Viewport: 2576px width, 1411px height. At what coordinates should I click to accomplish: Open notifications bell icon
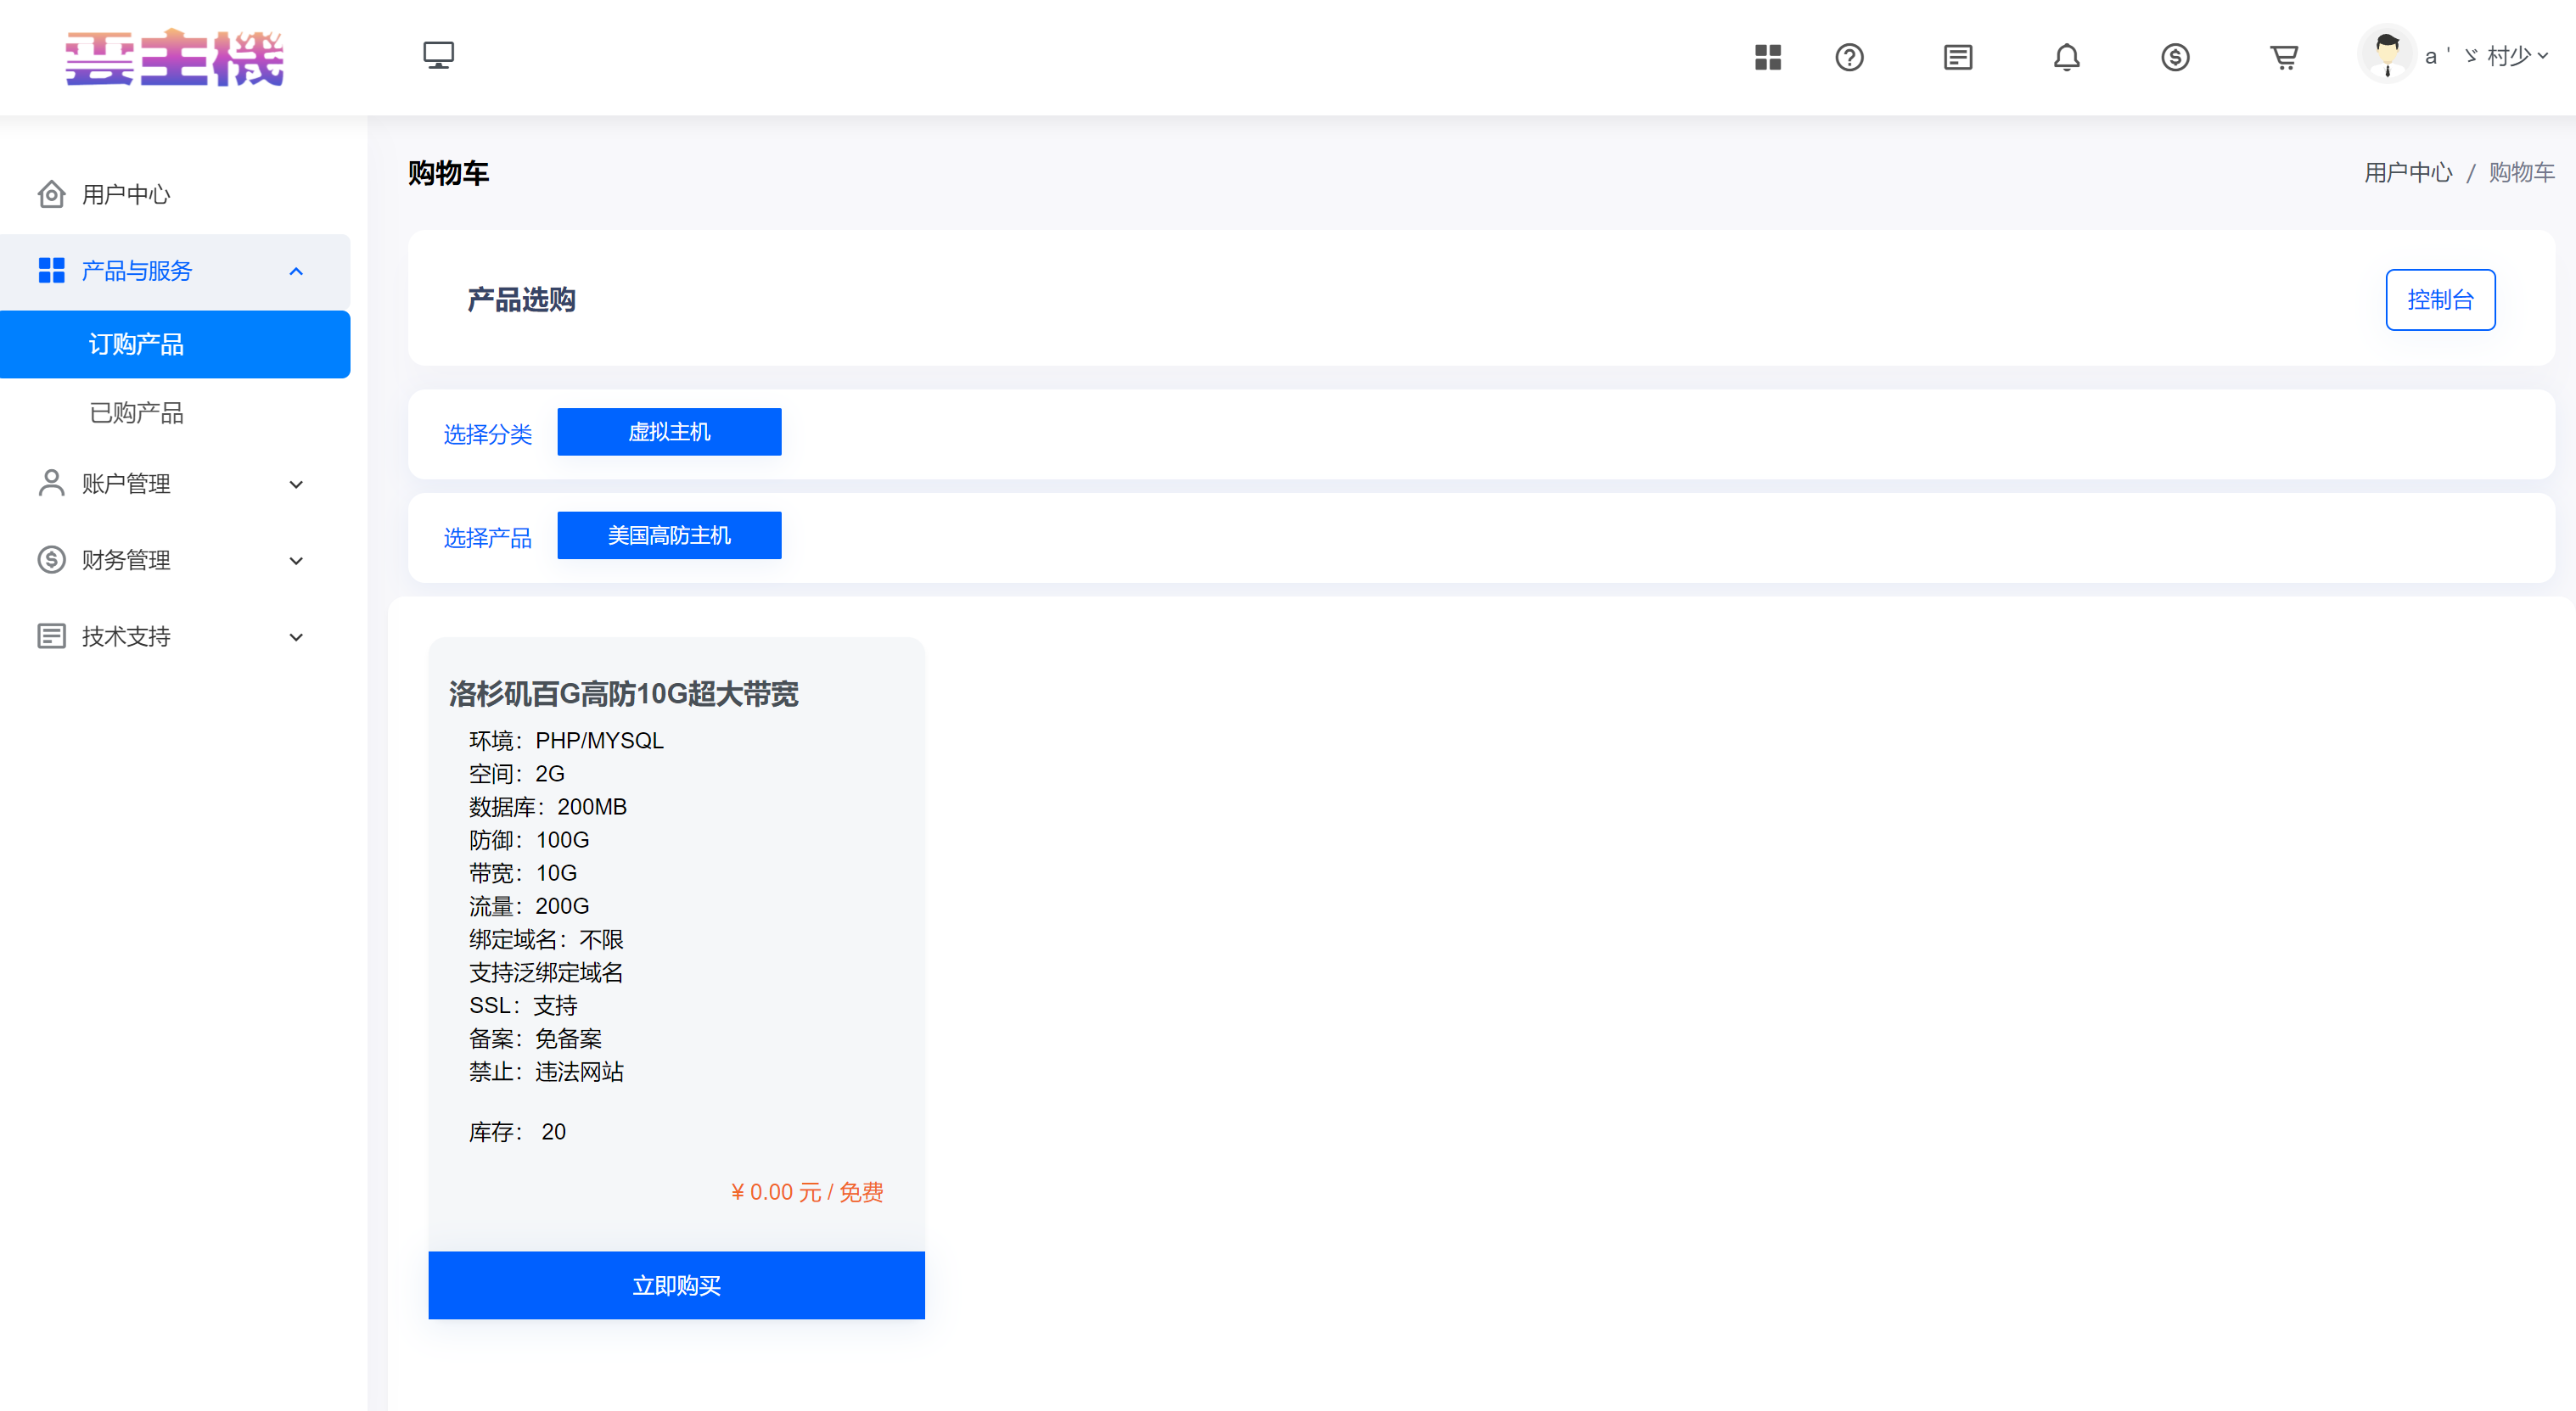point(2066,57)
